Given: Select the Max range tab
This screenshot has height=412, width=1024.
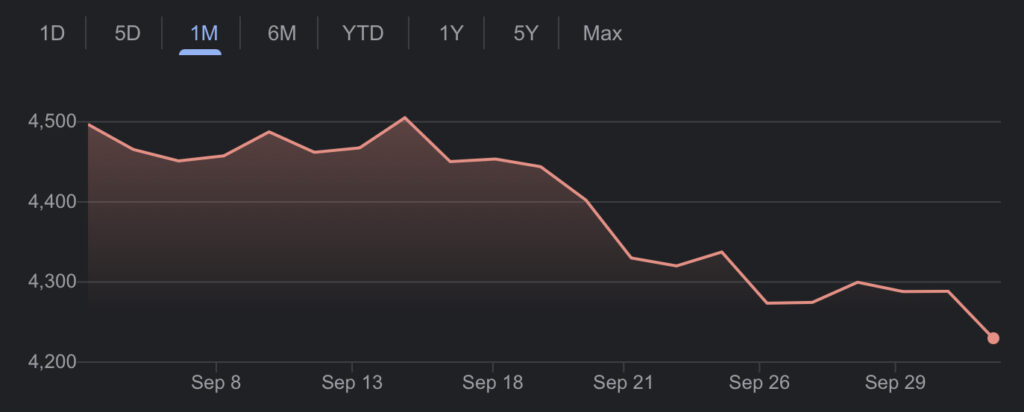Looking at the screenshot, I should [x=602, y=33].
